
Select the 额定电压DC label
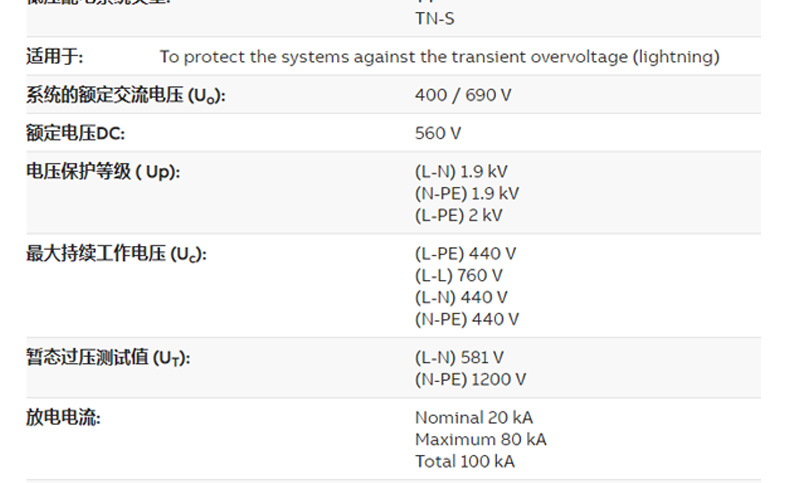click(x=76, y=134)
